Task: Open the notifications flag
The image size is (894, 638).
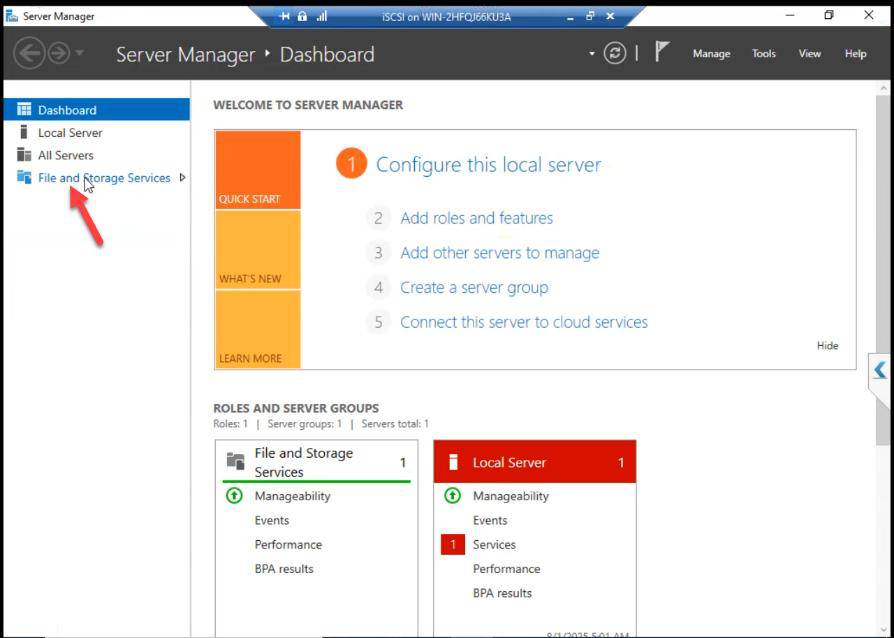Action: pyautogui.click(x=661, y=52)
